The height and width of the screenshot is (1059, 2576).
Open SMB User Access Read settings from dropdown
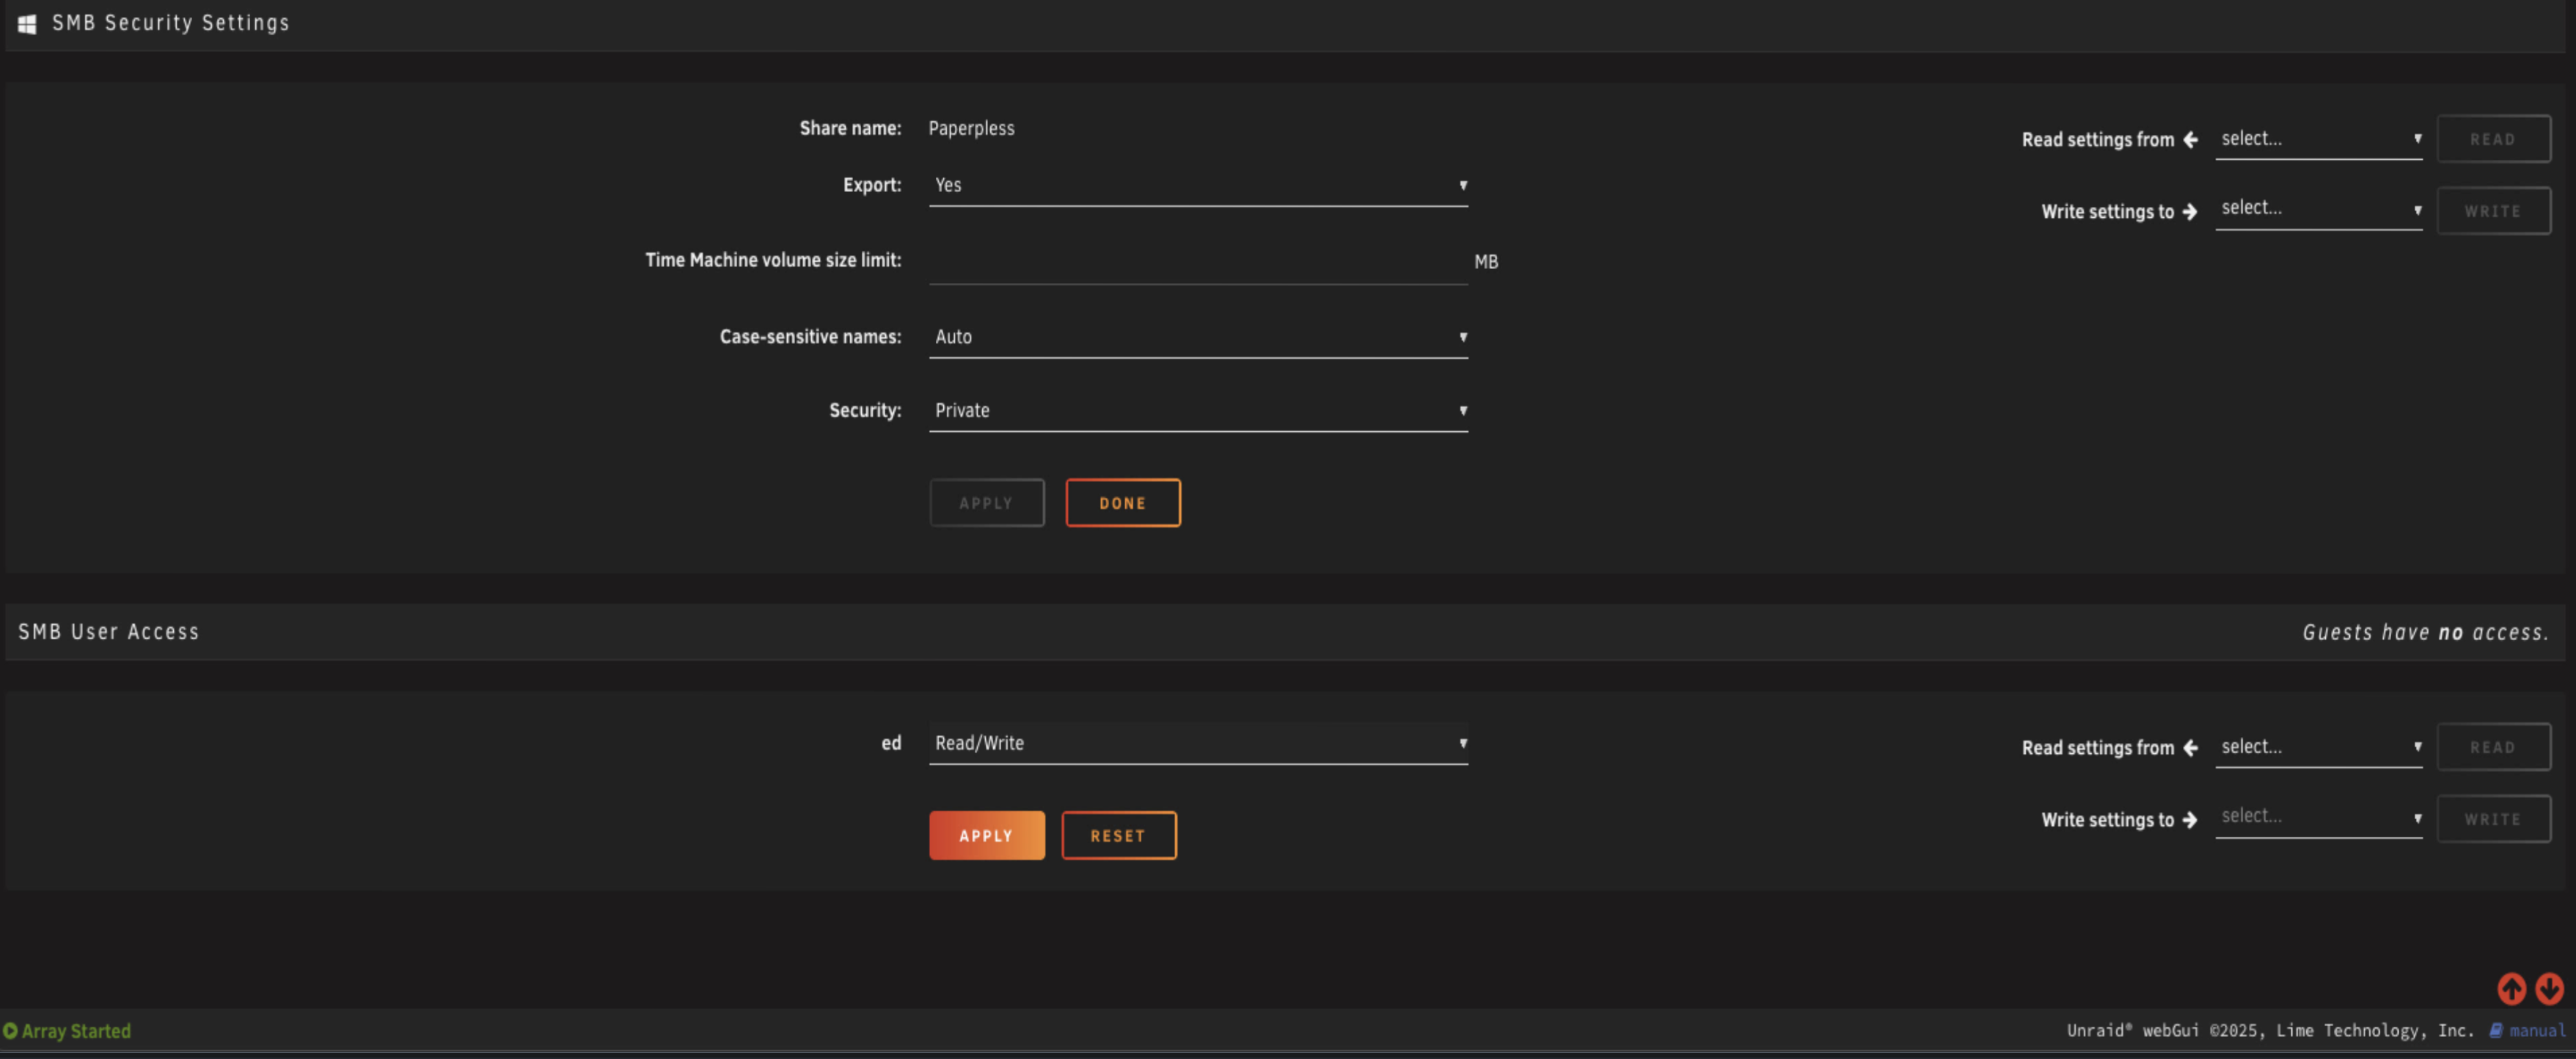(x=2318, y=747)
